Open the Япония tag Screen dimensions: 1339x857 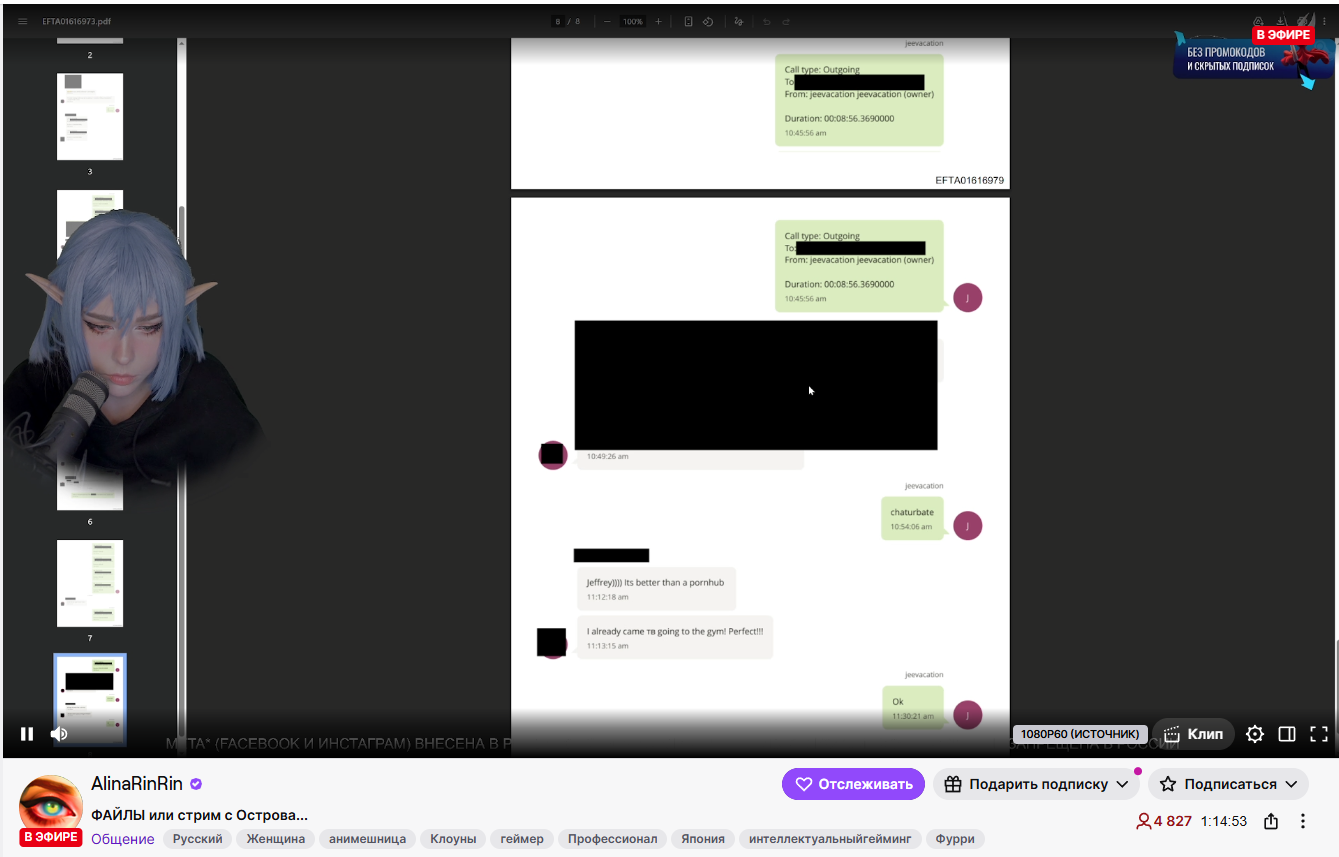pos(703,839)
